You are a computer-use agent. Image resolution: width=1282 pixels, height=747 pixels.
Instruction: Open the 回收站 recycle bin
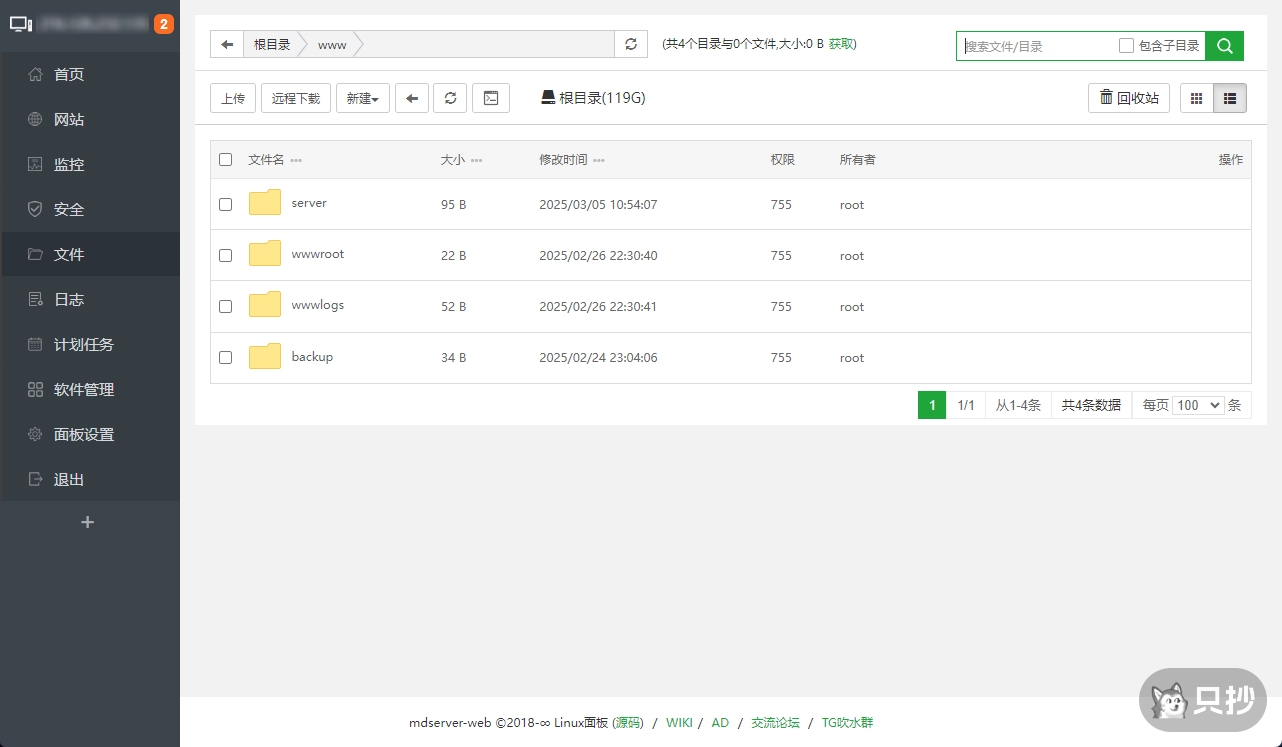tap(1128, 98)
